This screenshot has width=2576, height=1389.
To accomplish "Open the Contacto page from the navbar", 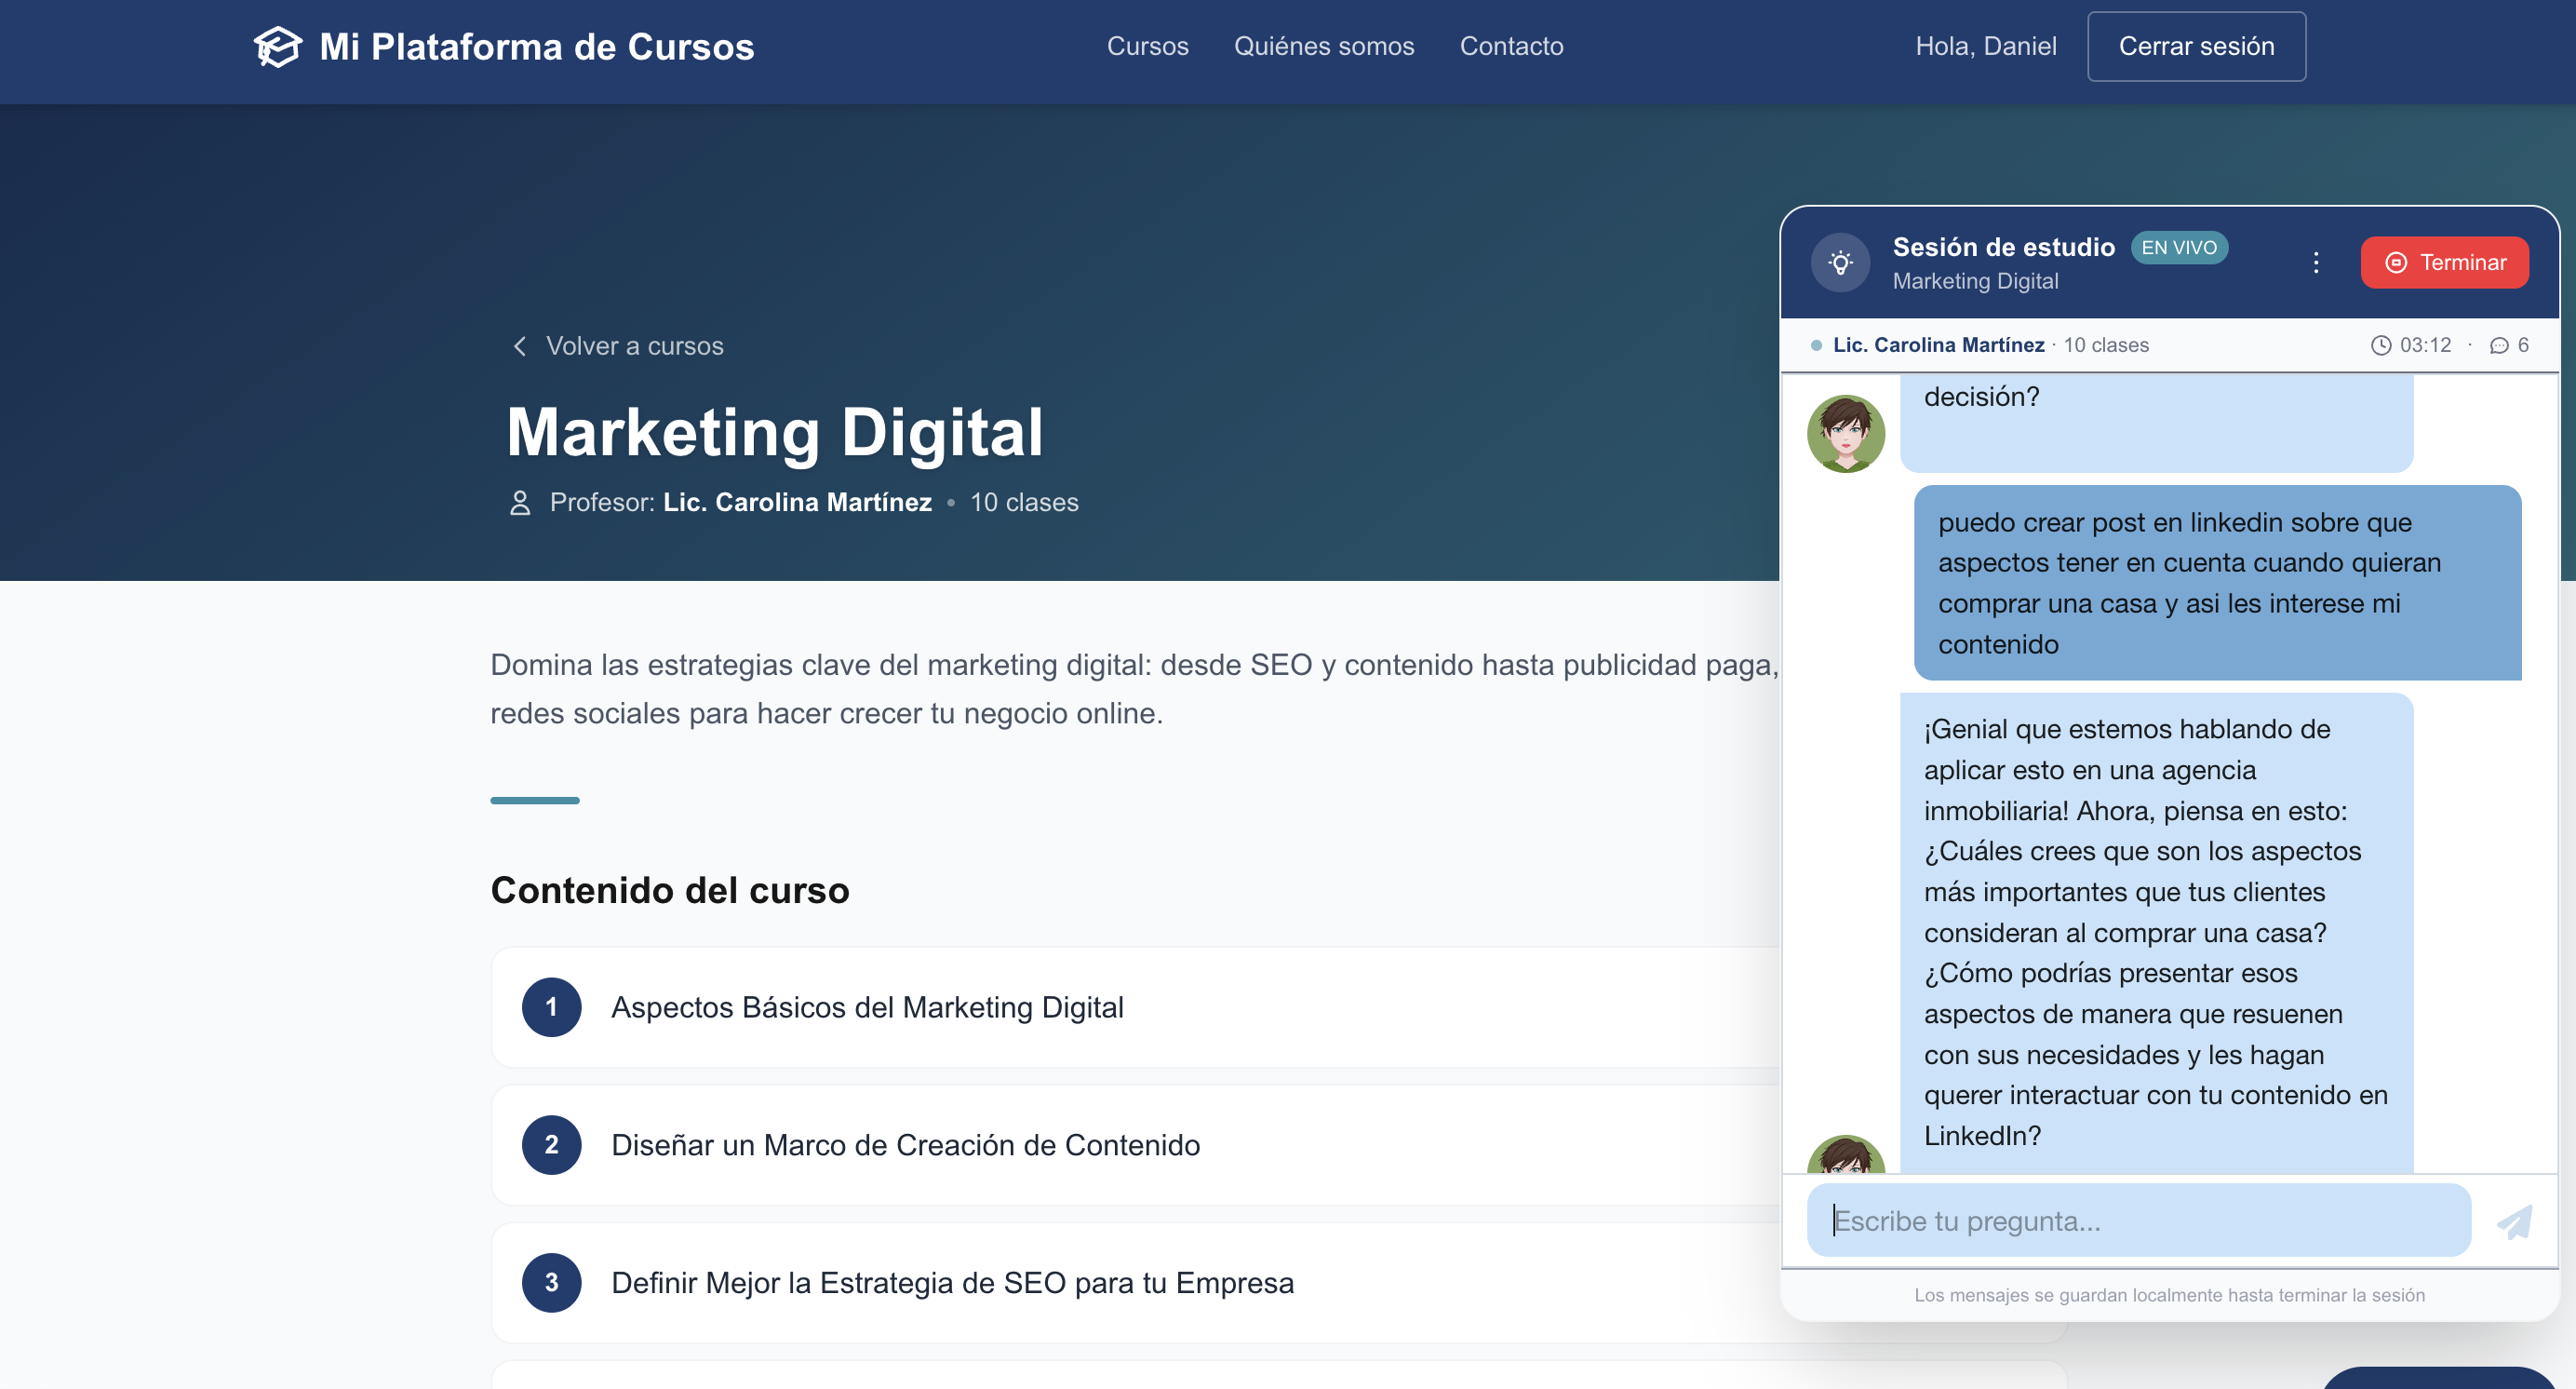I will point(1511,46).
